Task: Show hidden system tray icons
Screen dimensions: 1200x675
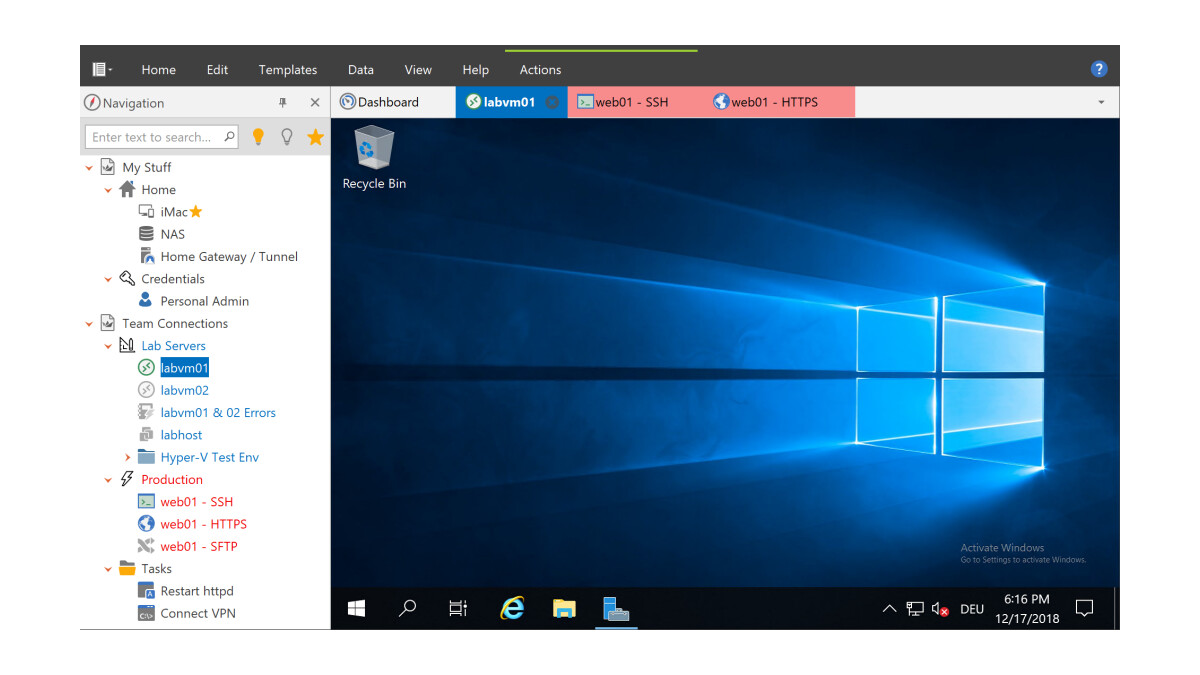Action: coord(889,608)
